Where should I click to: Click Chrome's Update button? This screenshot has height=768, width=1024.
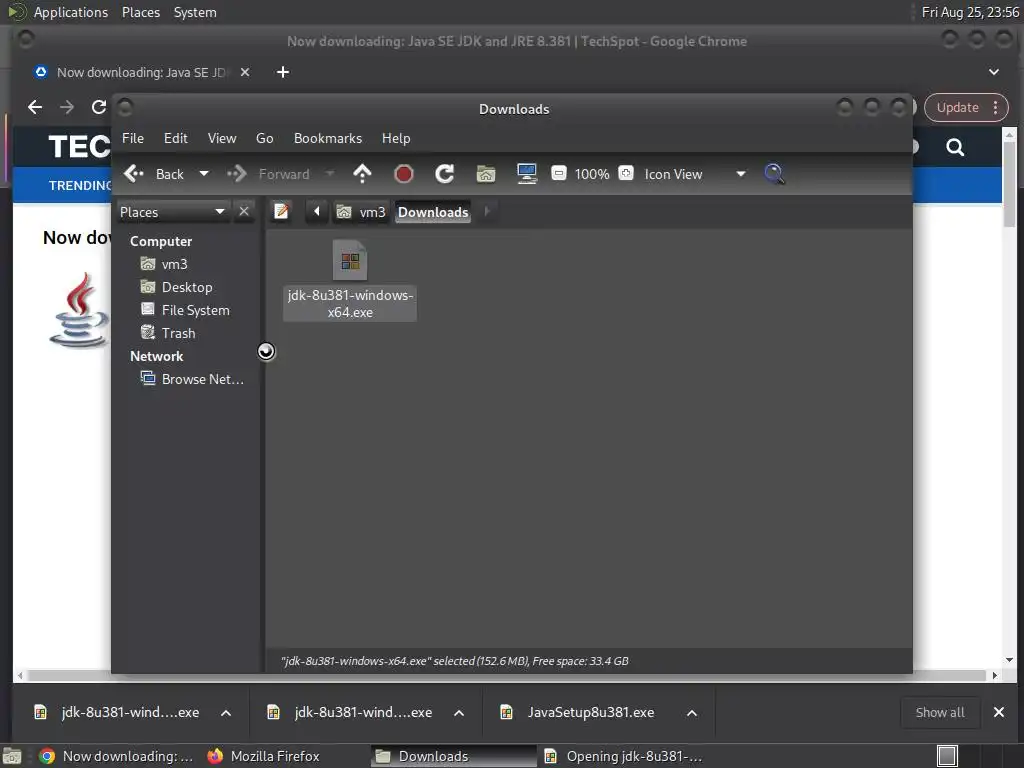[x=957, y=108]
